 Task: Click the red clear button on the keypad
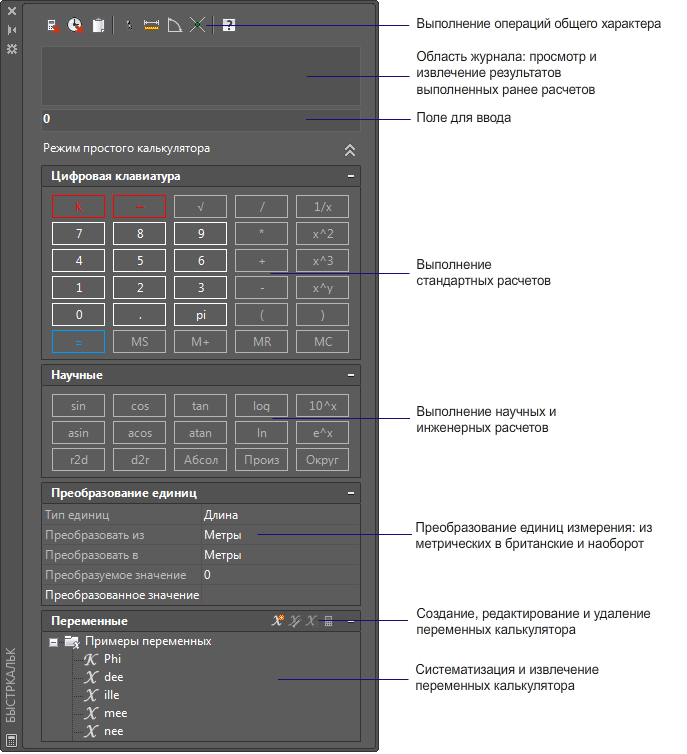[78, 207]
